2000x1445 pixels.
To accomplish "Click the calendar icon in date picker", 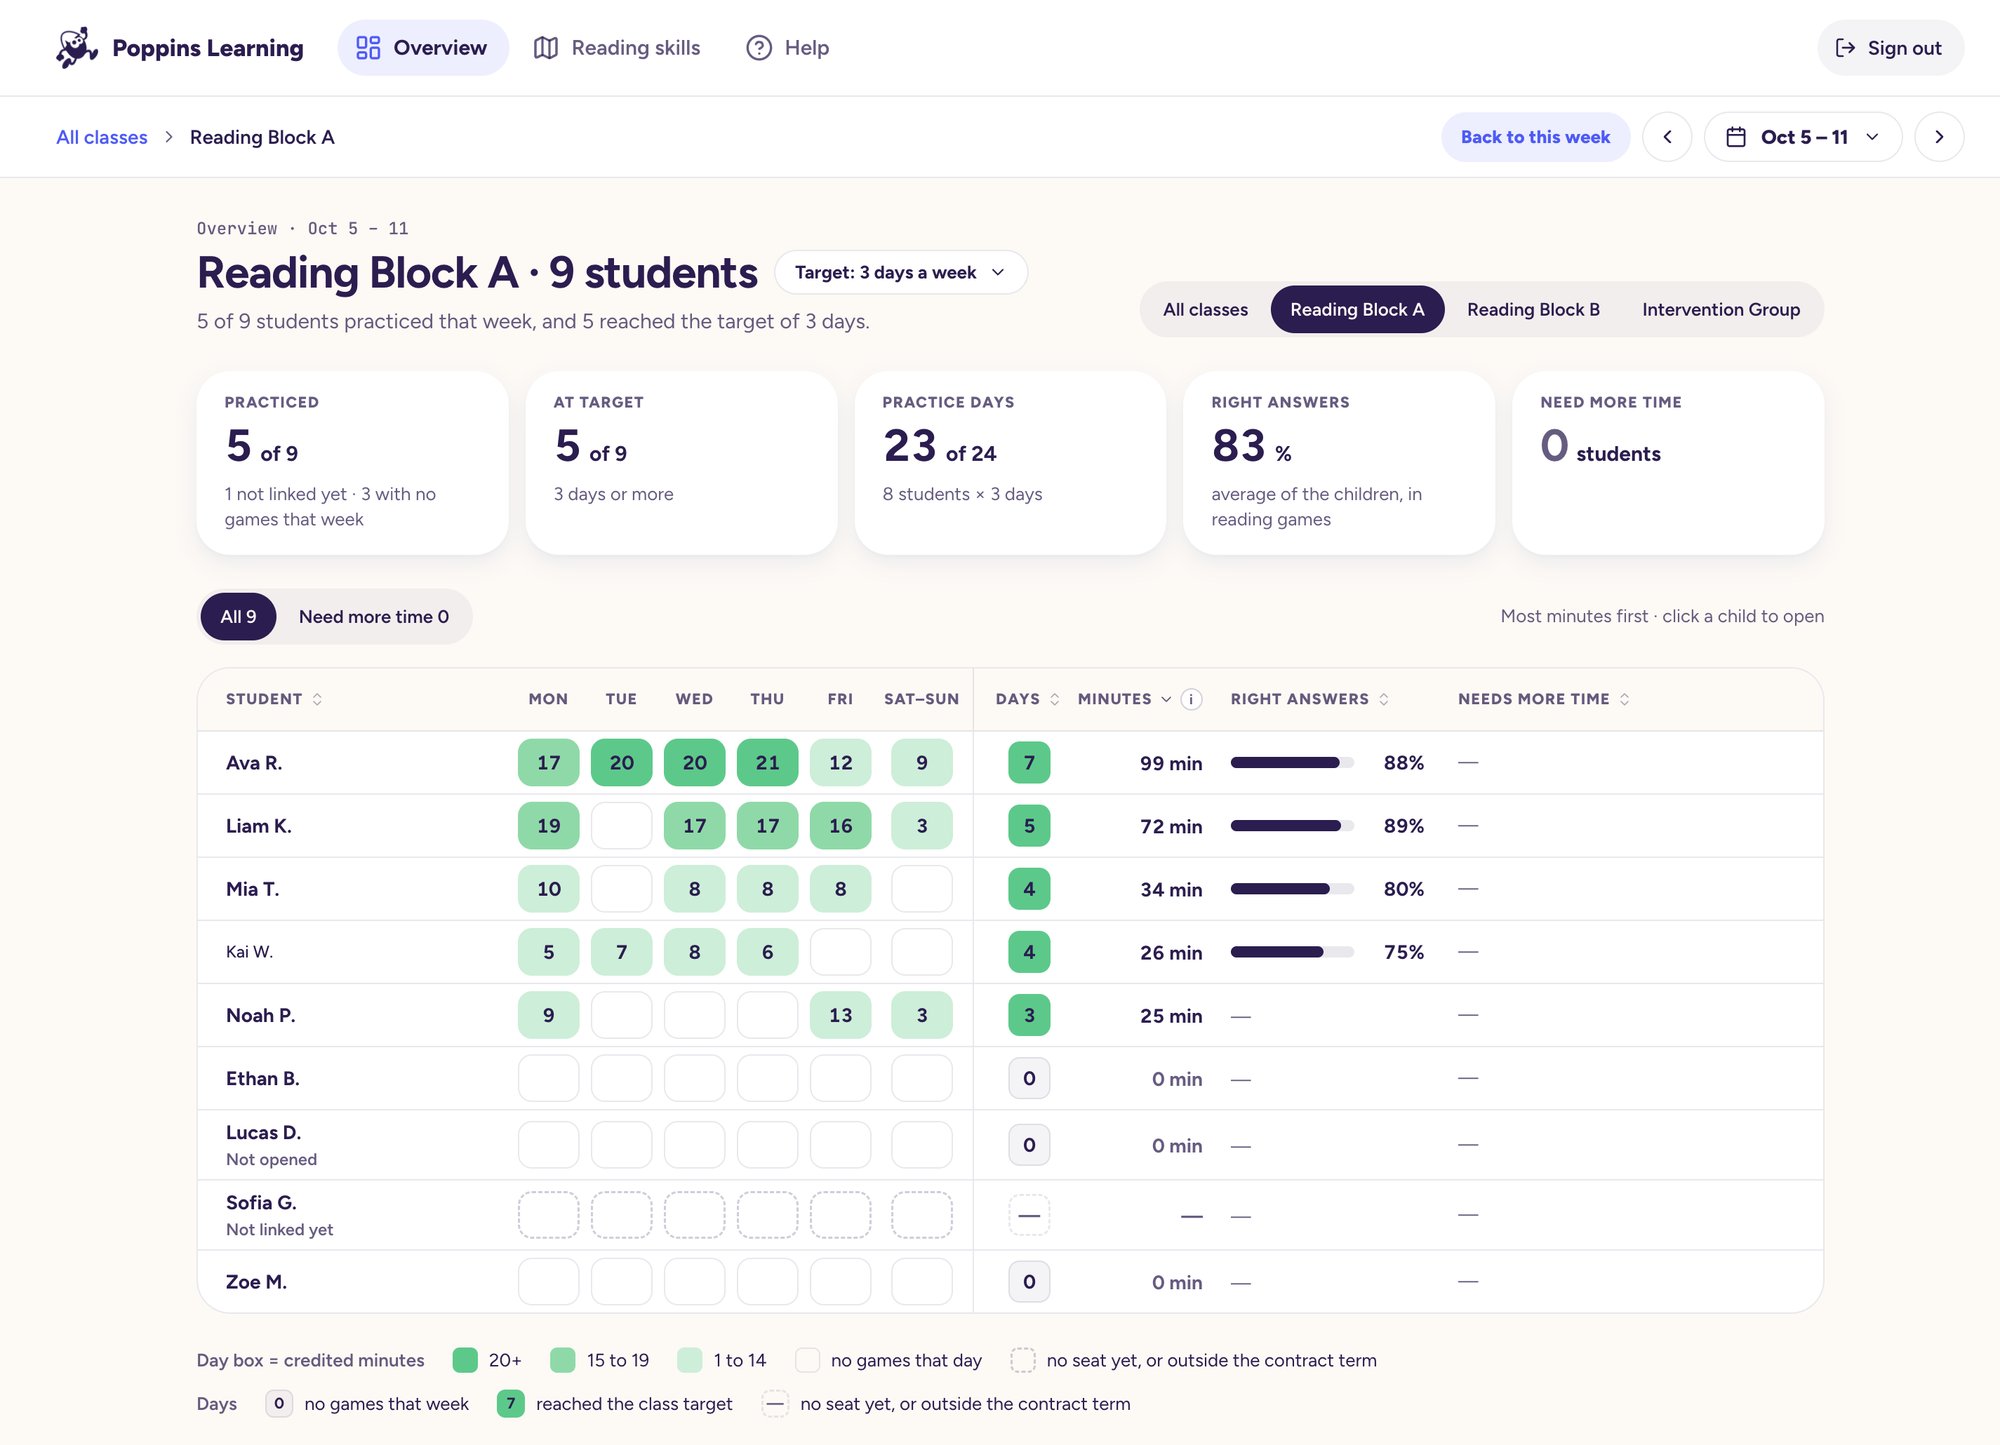I will (1736, 137).
